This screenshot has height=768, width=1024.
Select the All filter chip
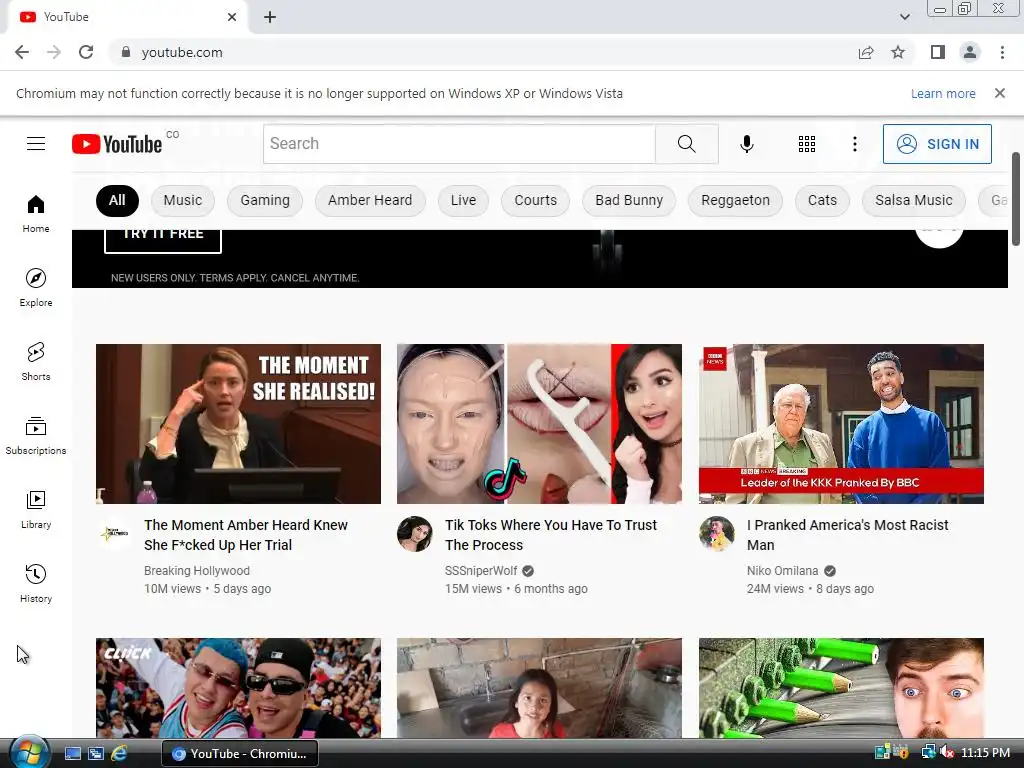pyautogui.click(x=117, y=200)
